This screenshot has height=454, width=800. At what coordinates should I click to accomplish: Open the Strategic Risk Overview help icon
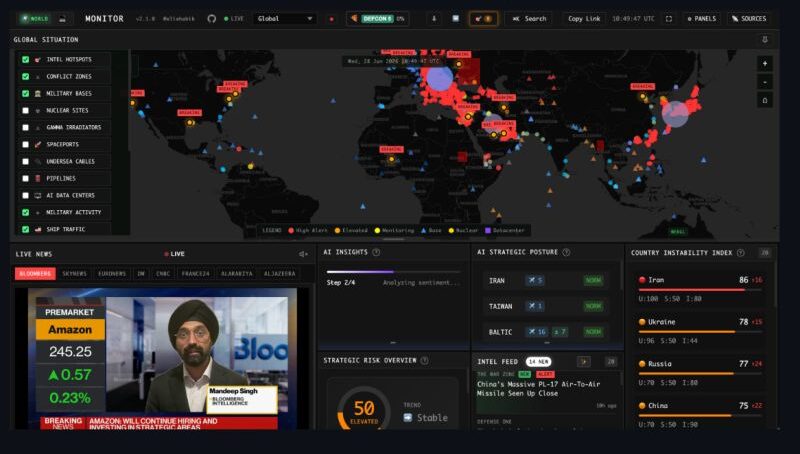pyautogui.click(x=424, y=361)
